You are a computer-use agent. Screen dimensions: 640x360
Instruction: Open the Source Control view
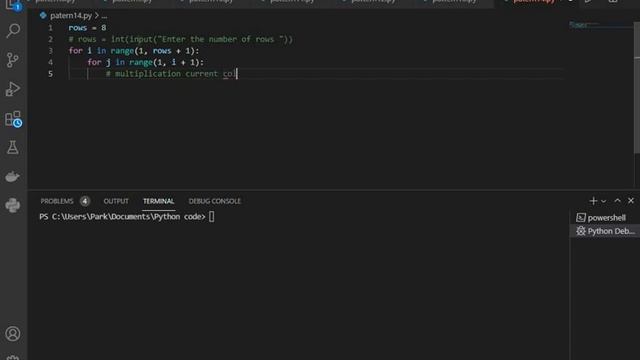tap(13, 60)
